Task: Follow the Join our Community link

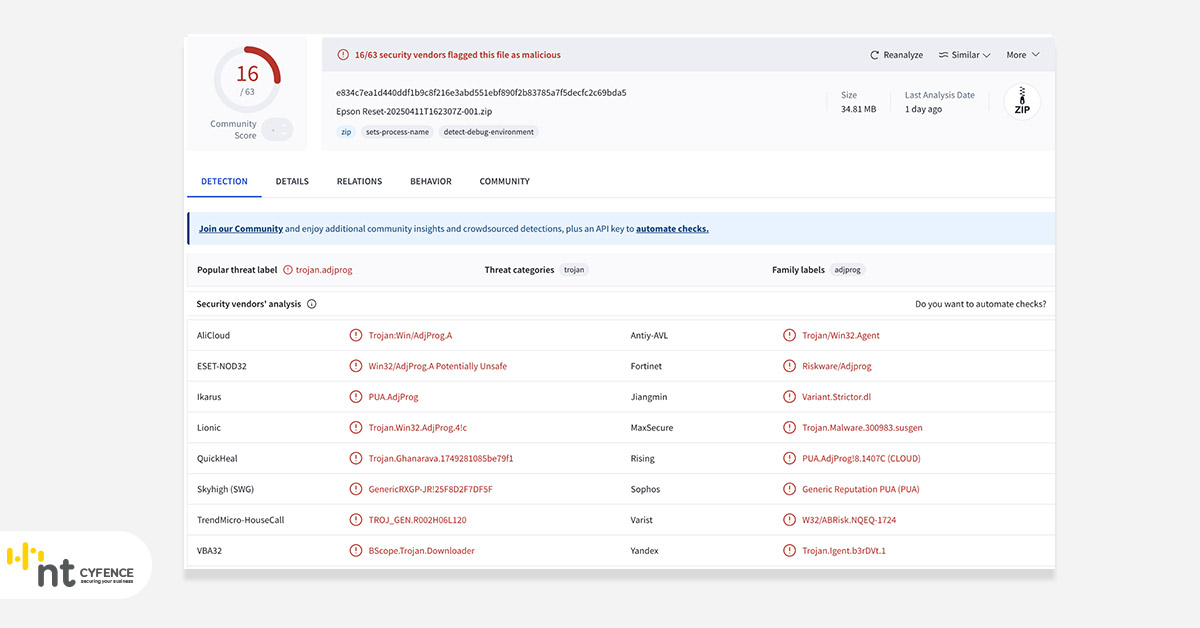Action: [241, 229]
